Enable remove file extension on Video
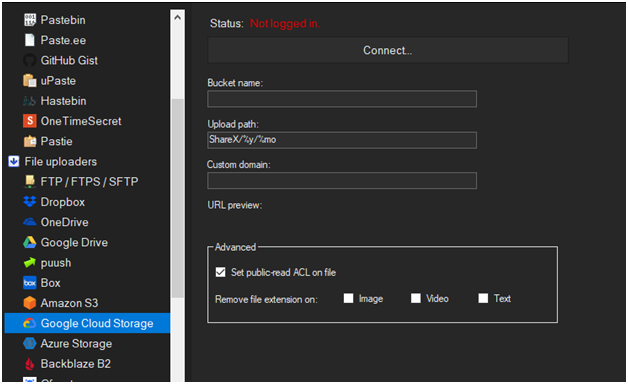 coord(416,298)
